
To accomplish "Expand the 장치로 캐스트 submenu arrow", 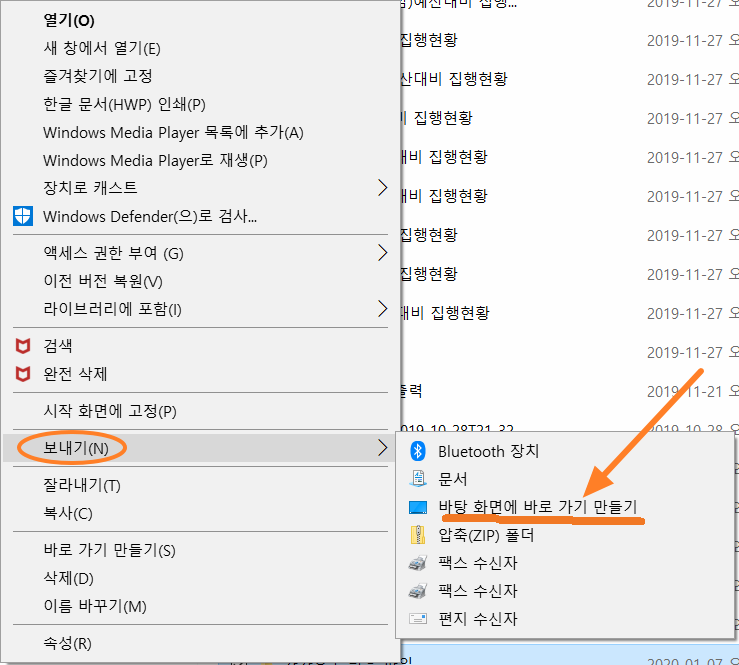I will click(383, 188).
